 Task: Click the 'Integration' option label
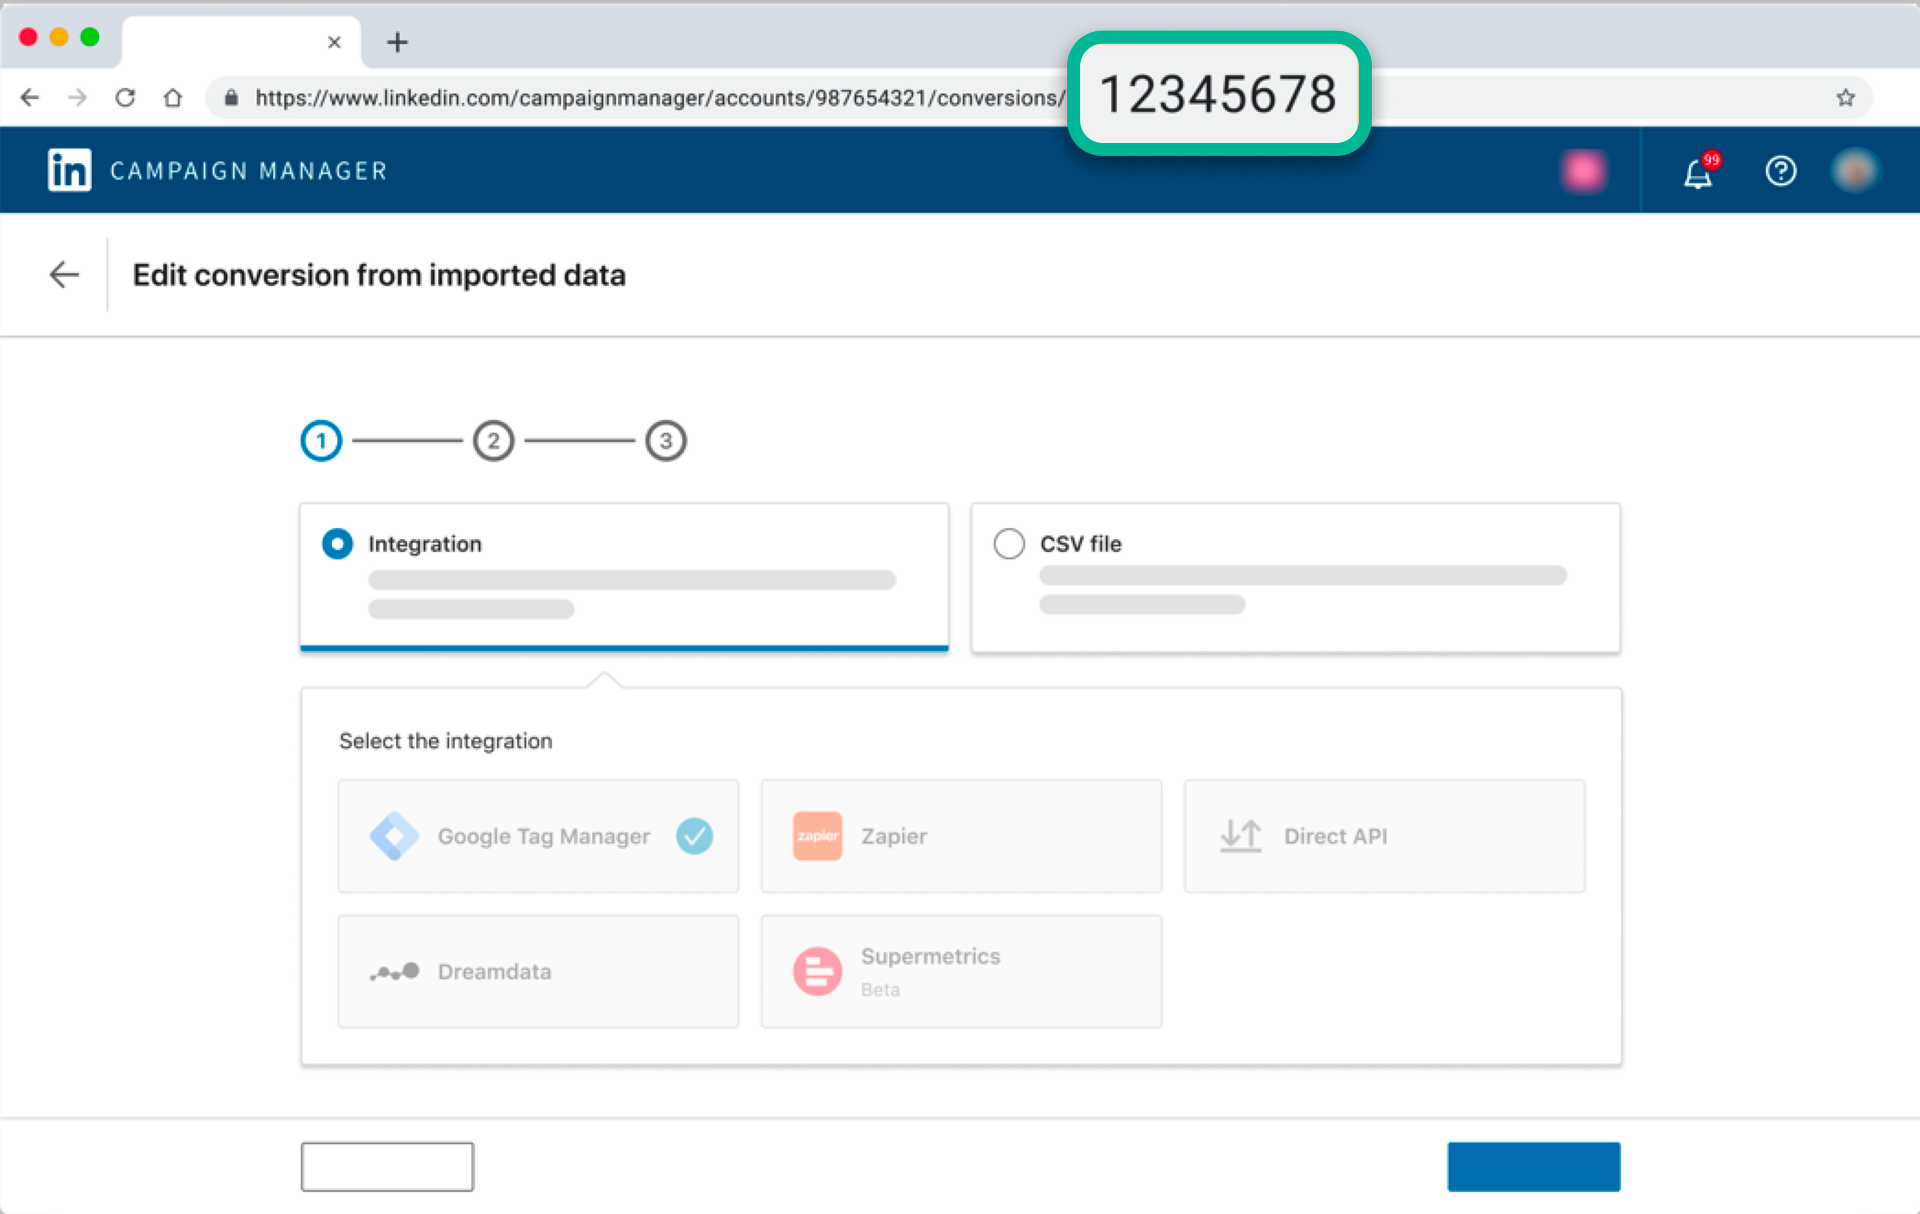click(425, 544)
